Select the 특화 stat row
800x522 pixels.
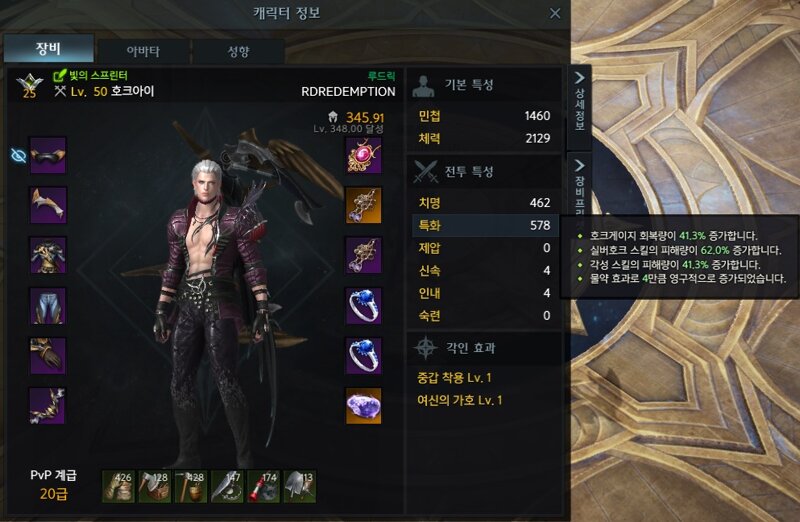[485, 225]
